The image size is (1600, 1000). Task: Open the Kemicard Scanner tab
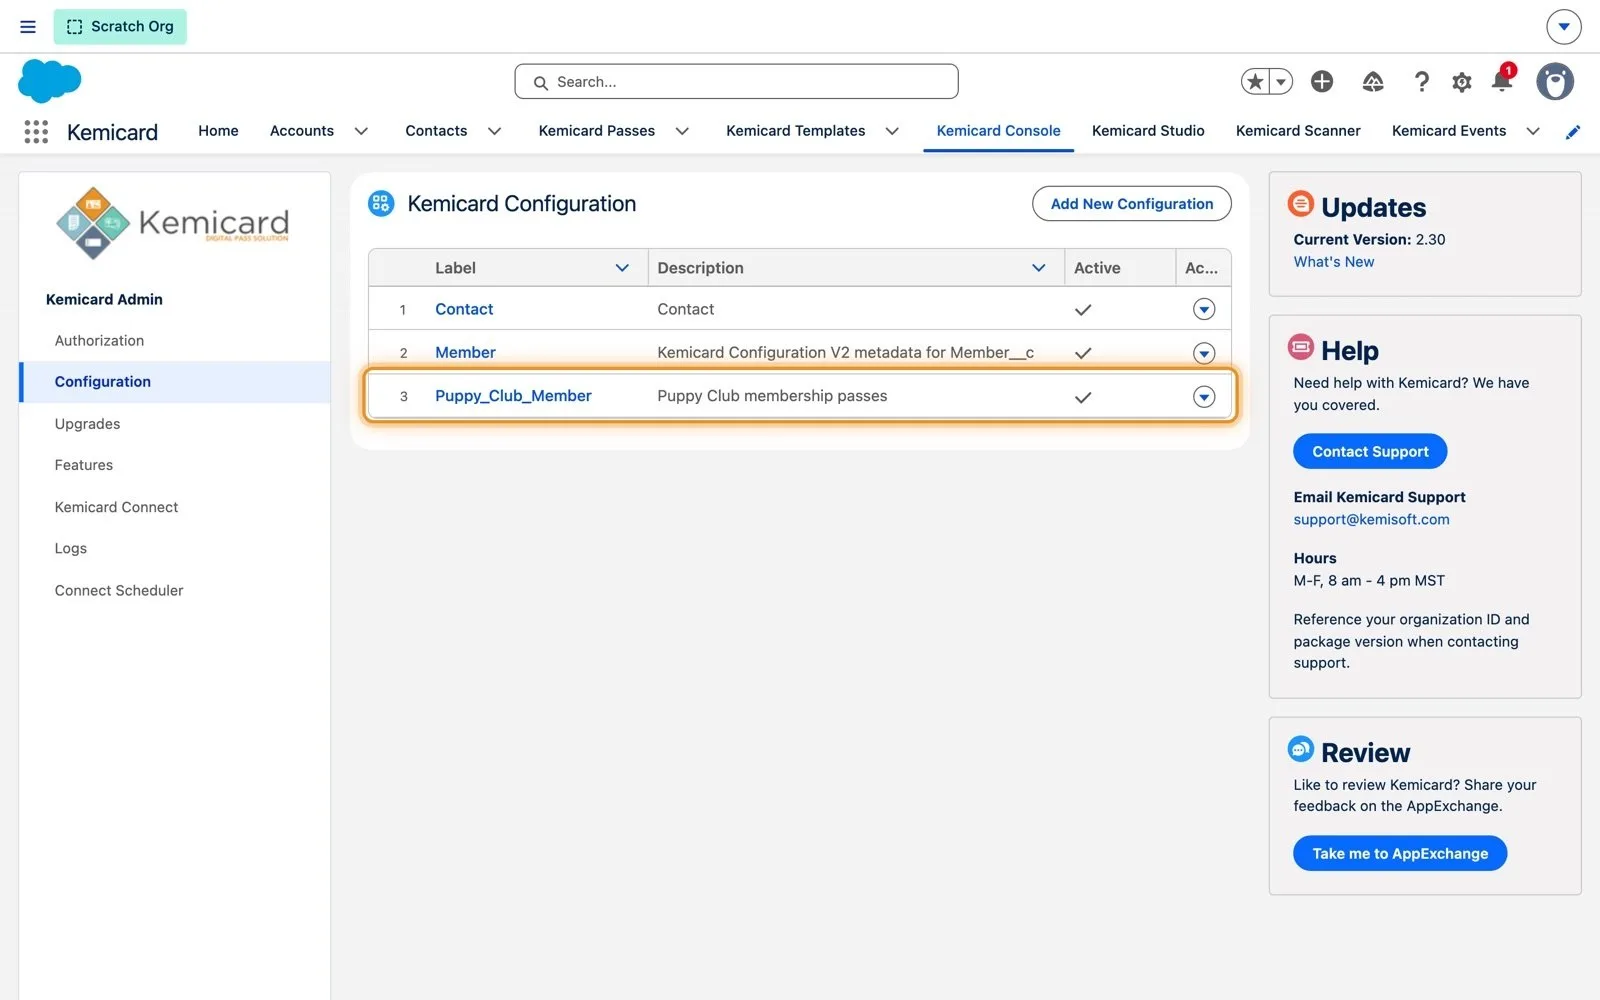click(1298, 131)
